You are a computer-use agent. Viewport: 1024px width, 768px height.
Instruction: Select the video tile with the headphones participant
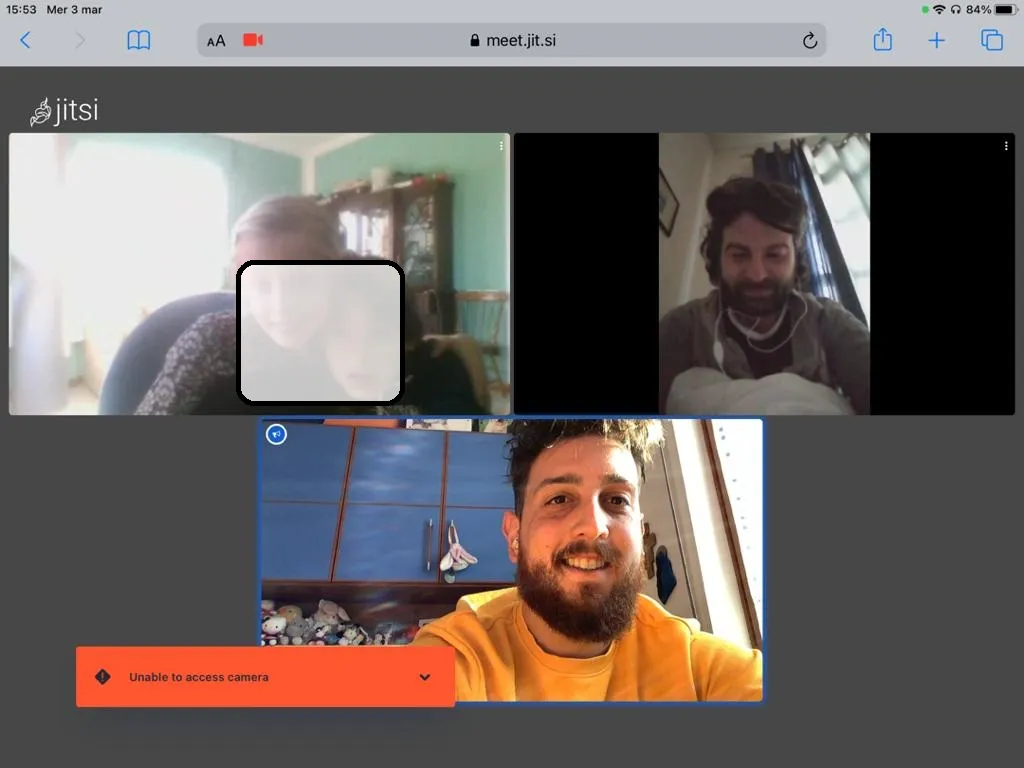click(764, 273)
